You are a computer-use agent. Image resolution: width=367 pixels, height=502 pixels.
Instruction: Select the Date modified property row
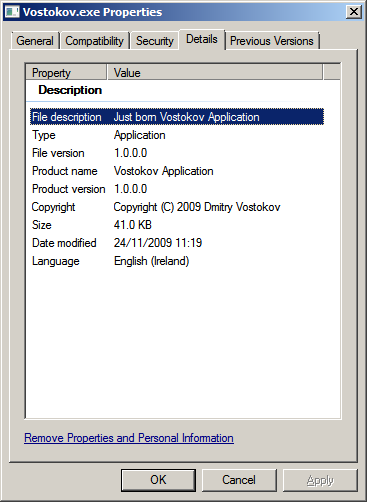(177, 243)
